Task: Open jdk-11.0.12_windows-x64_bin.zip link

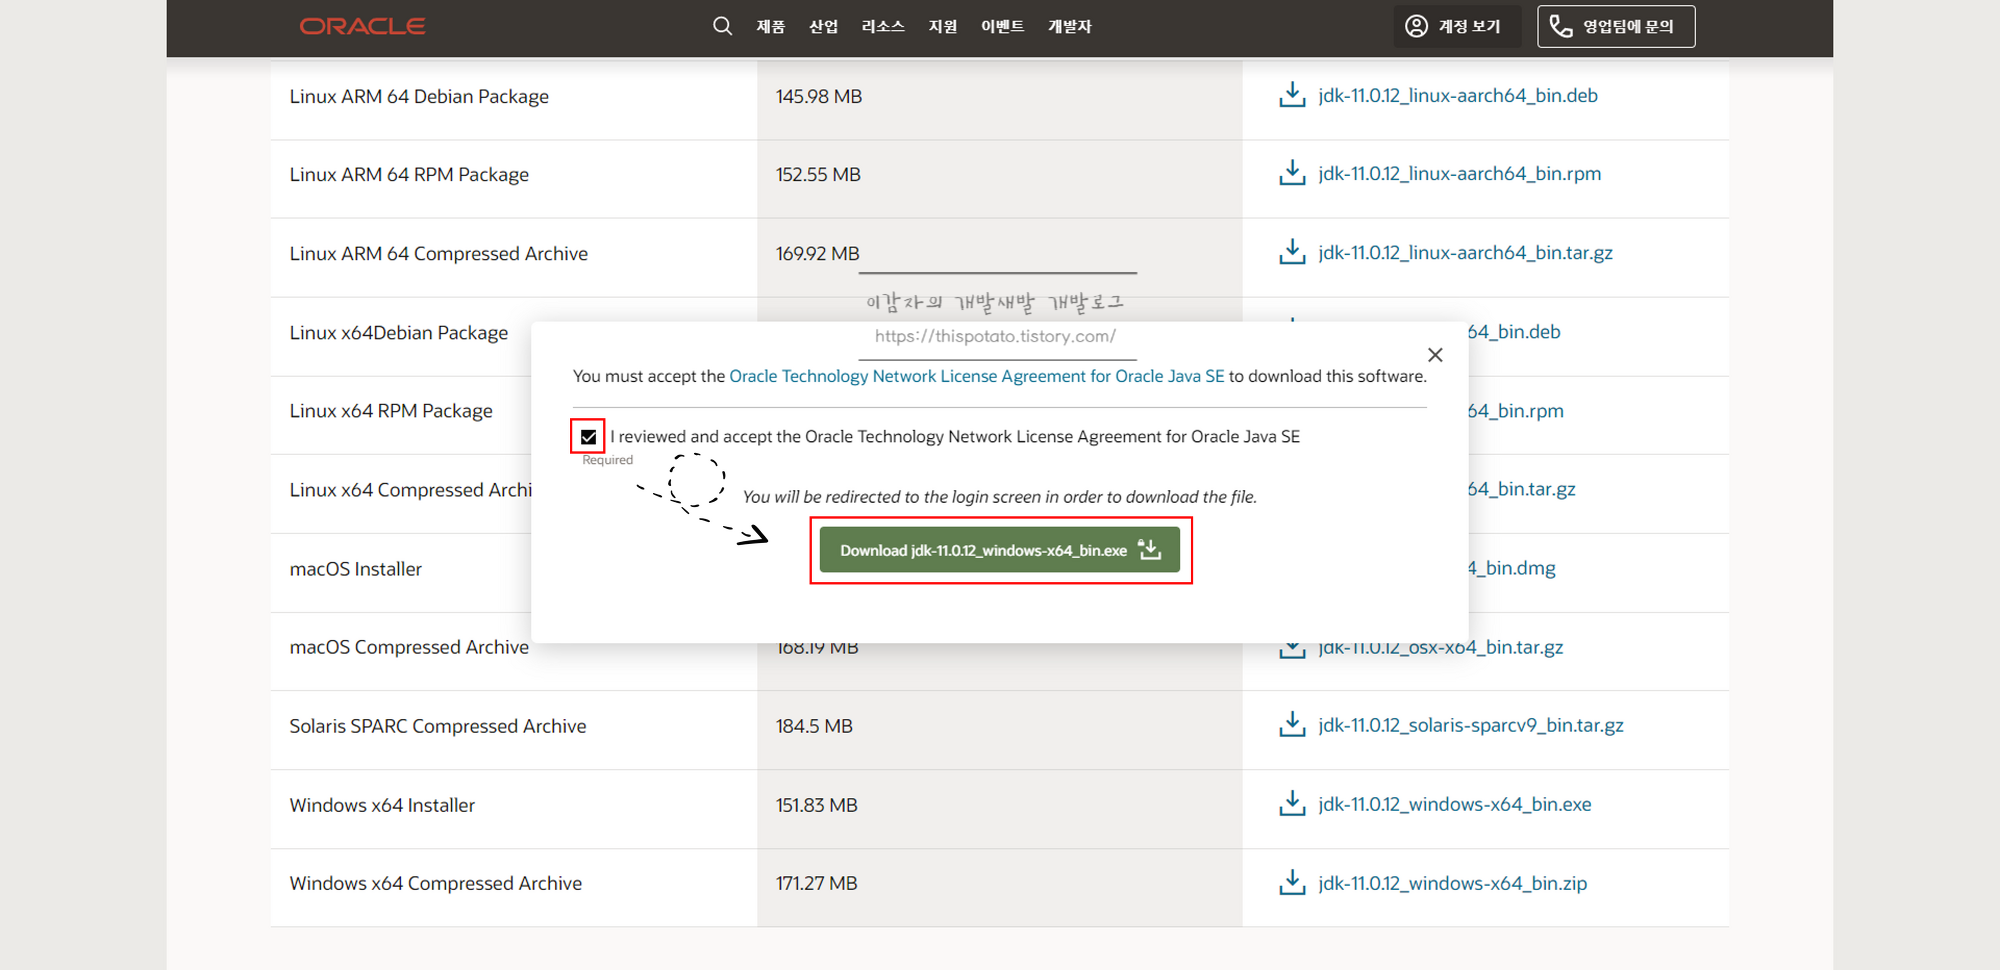Action: coord(1453,884)
